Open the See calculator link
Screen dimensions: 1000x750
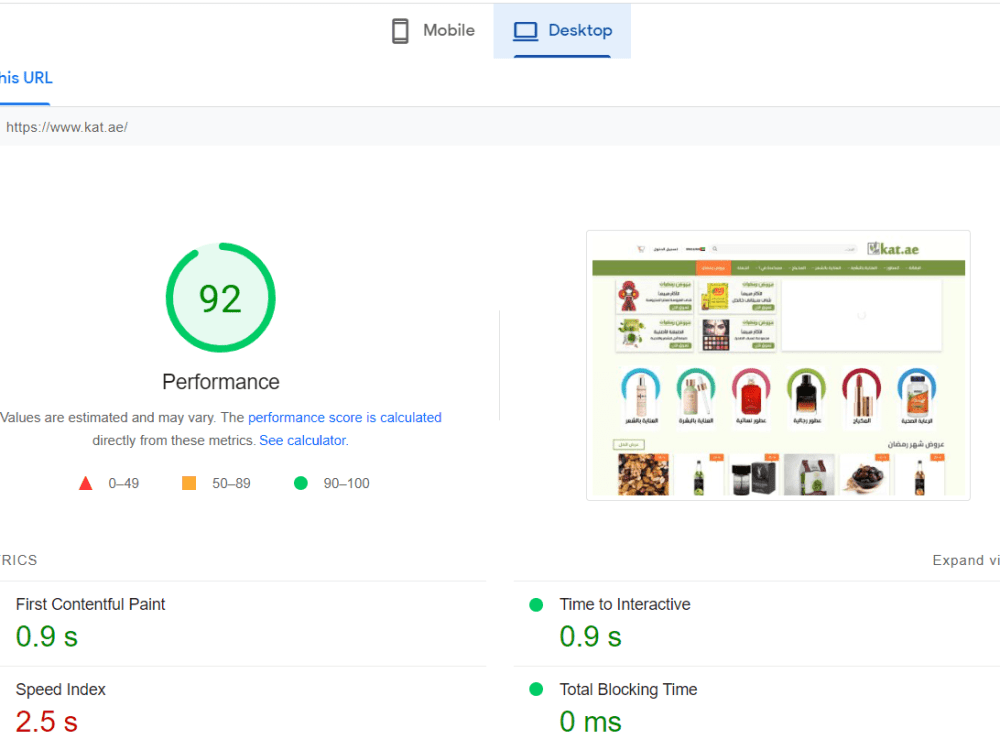click(x=303, y=440)
